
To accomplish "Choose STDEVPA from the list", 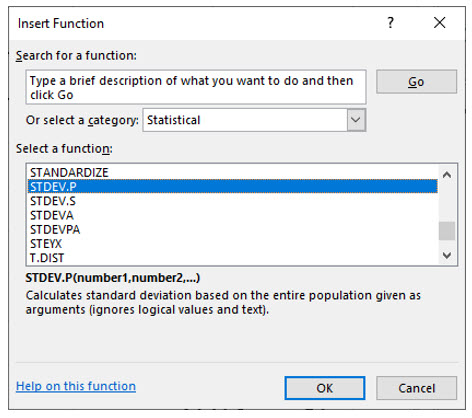I will (232, 230).
